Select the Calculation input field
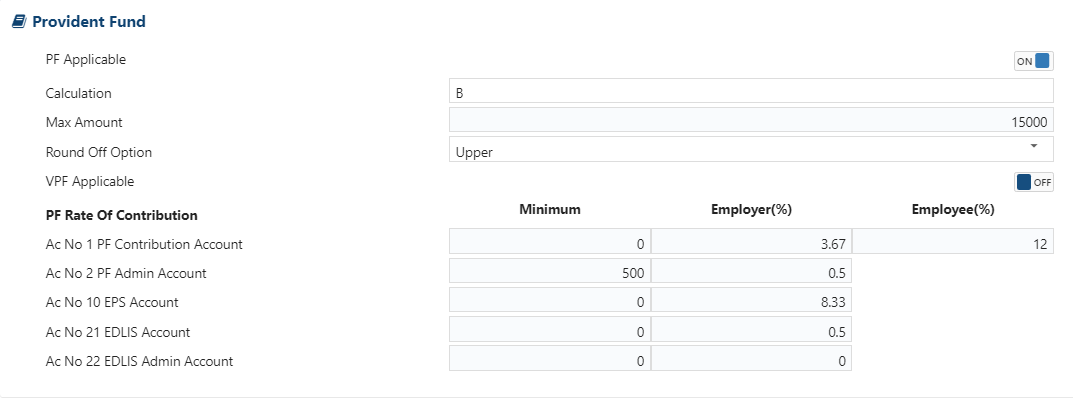Screen dimensions: 1073x398 751,91
